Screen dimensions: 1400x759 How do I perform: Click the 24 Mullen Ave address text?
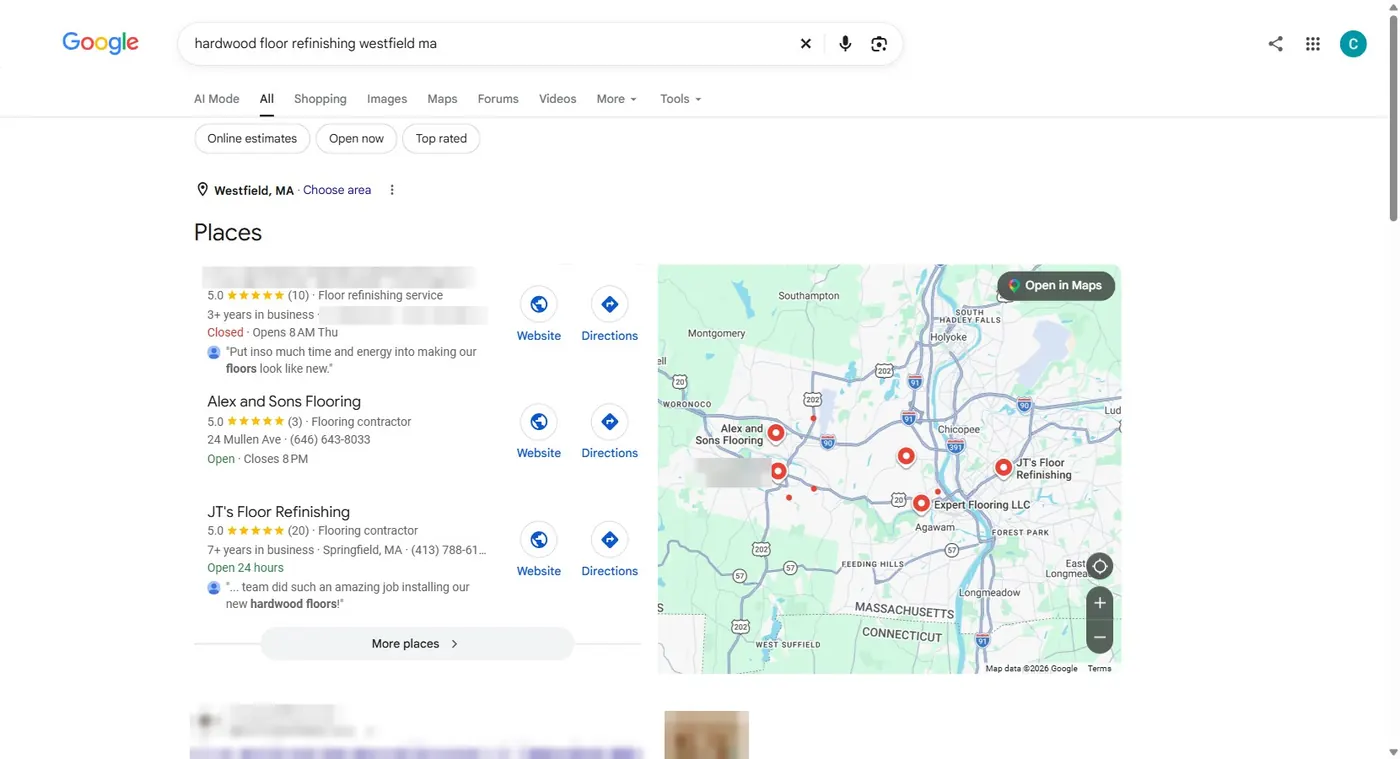(245, 439)
